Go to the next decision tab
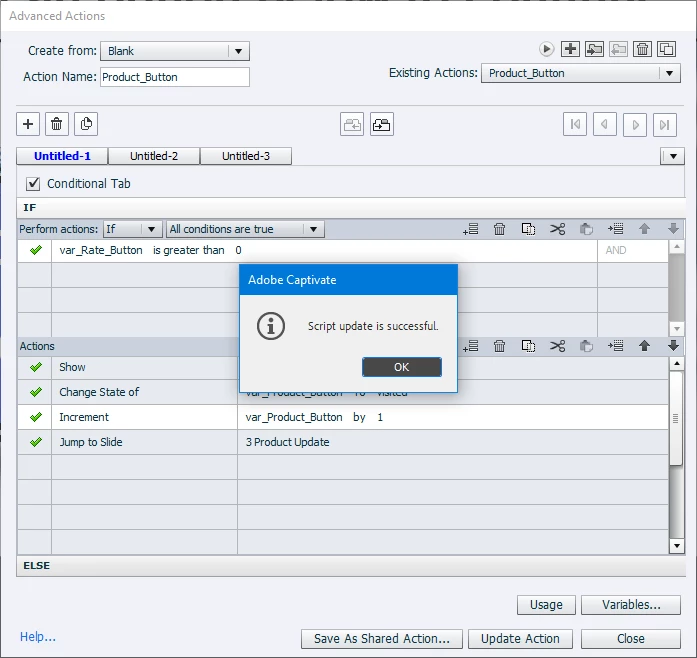Screen dimensions: 697x658 click(635, 124)
